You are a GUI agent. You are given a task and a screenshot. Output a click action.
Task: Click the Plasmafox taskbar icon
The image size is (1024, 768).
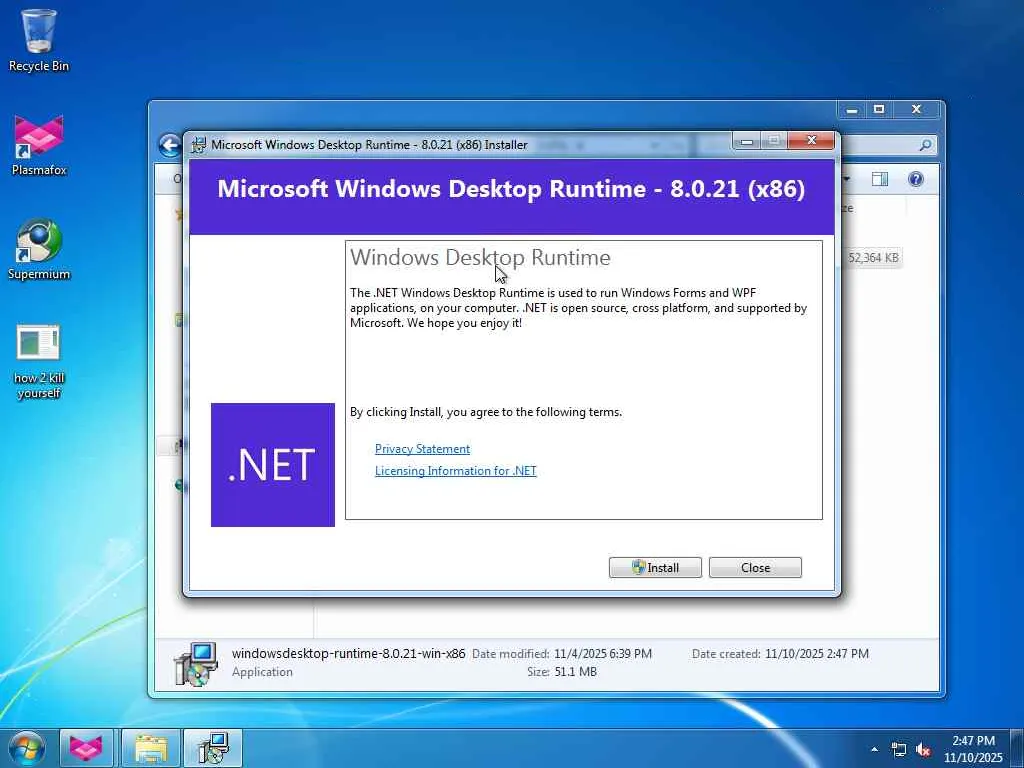[x=86, y=748]
